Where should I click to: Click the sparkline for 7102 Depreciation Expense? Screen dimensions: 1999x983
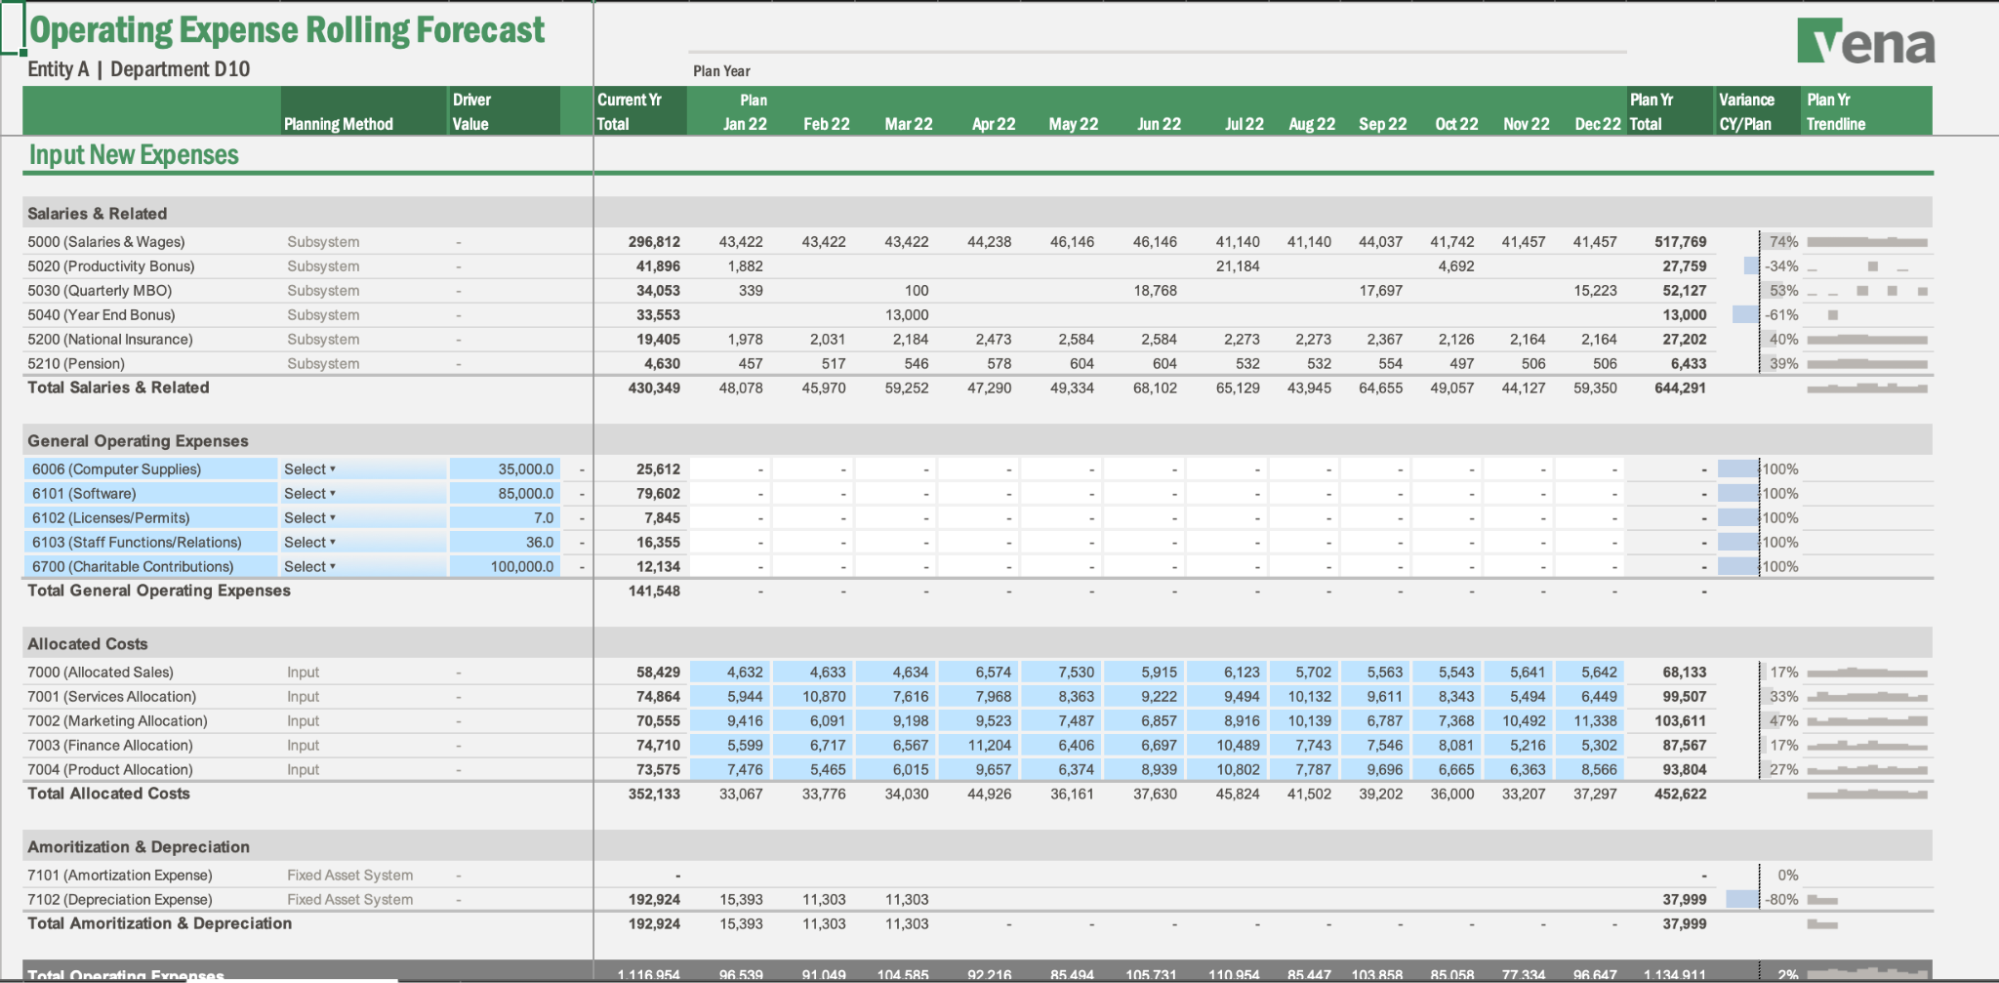(x=1823, y=900)
